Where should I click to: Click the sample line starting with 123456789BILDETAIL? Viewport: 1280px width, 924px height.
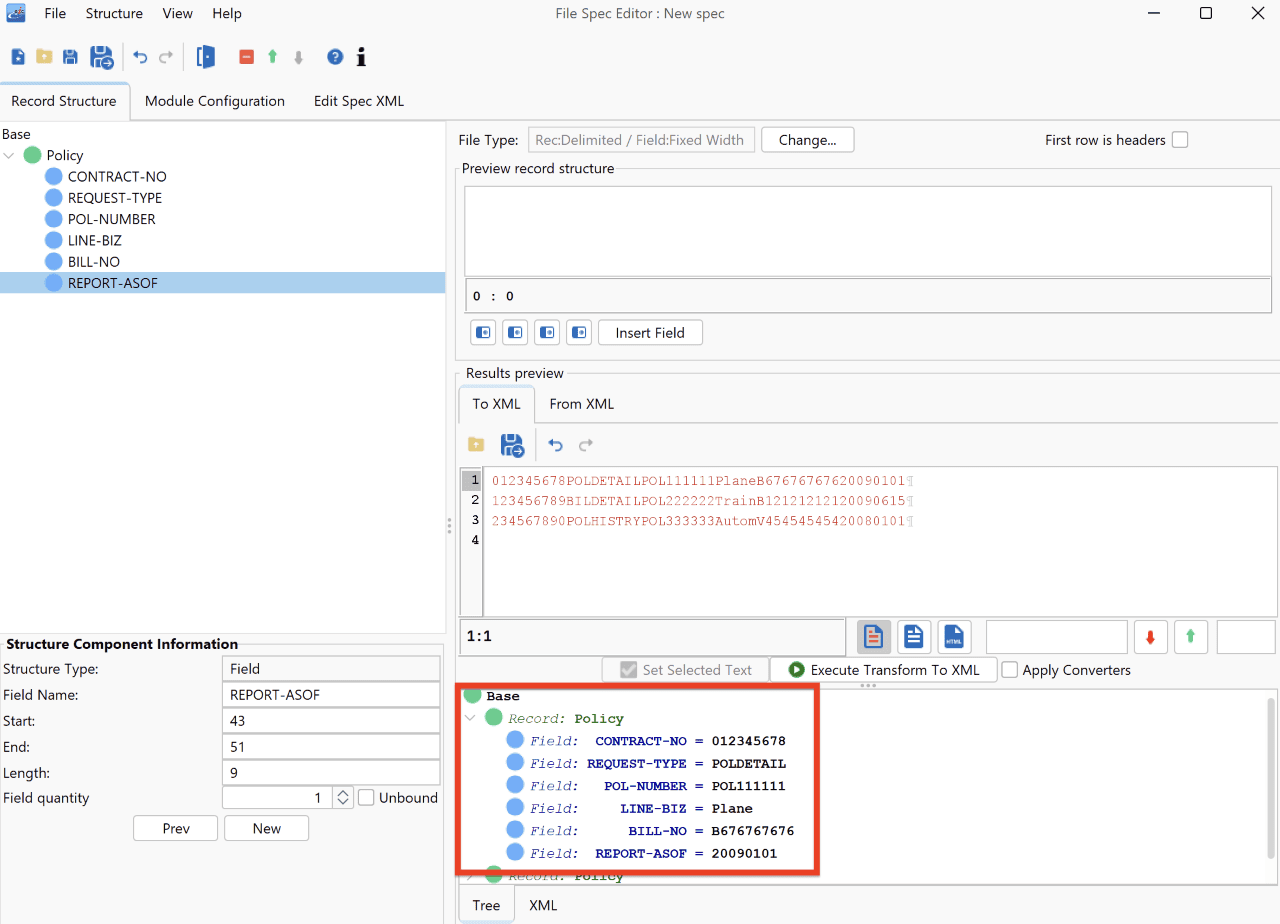704,500
